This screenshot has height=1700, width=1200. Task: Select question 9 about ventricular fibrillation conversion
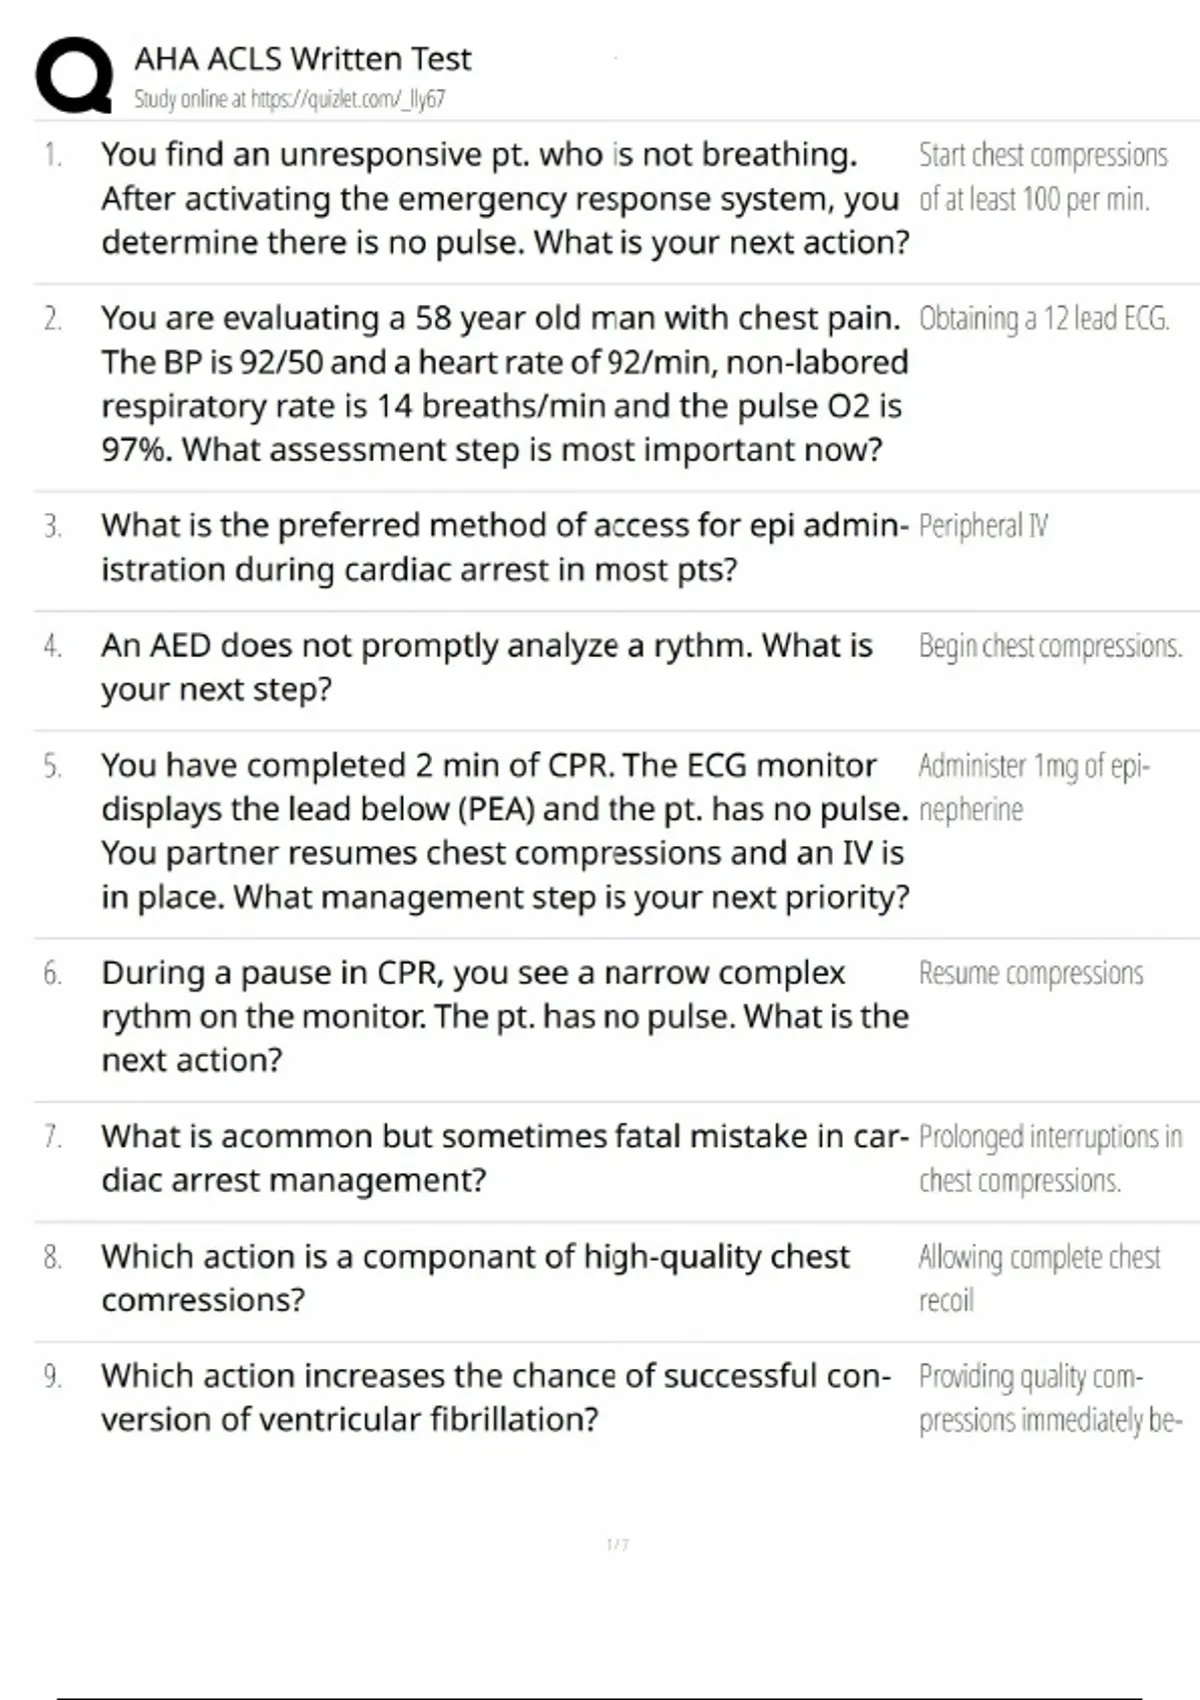(495, 1397)
